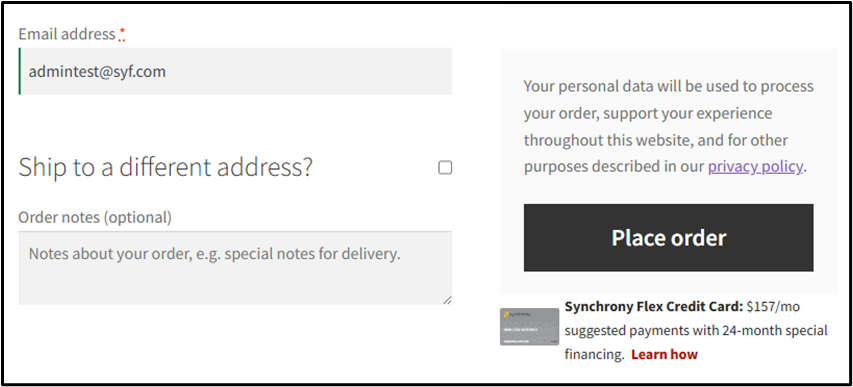Click the Learn how link
The width and height of the screenshot is (853, 387).
click(664, 354)
